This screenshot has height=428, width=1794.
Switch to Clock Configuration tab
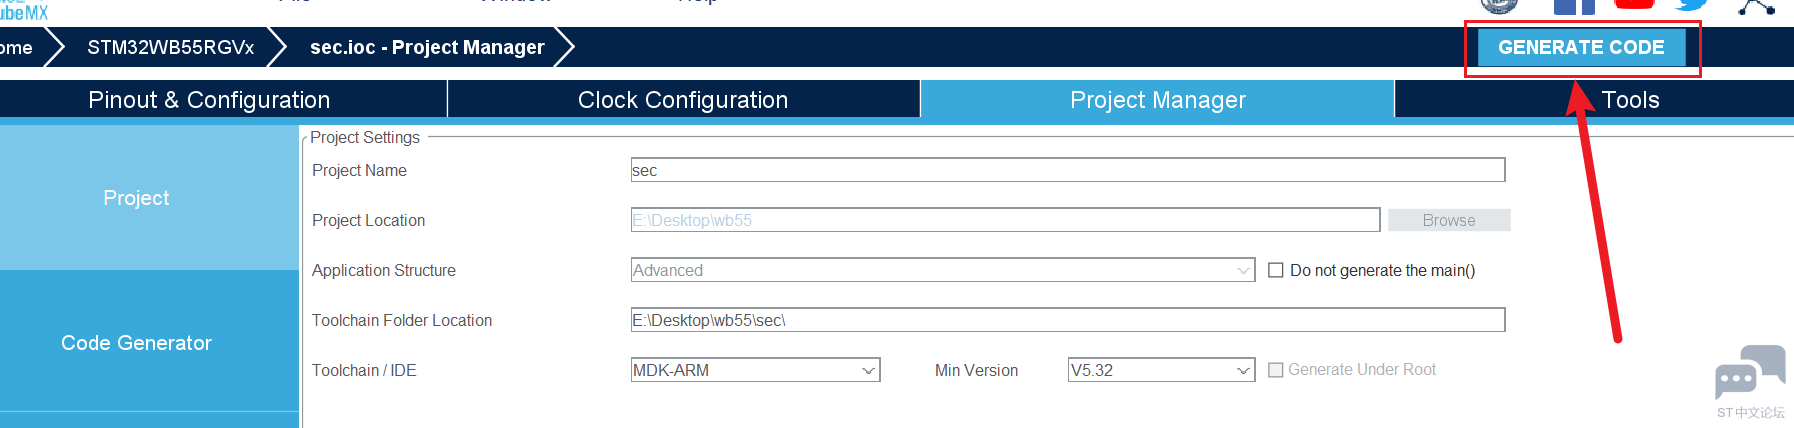(x=683, y=100)
